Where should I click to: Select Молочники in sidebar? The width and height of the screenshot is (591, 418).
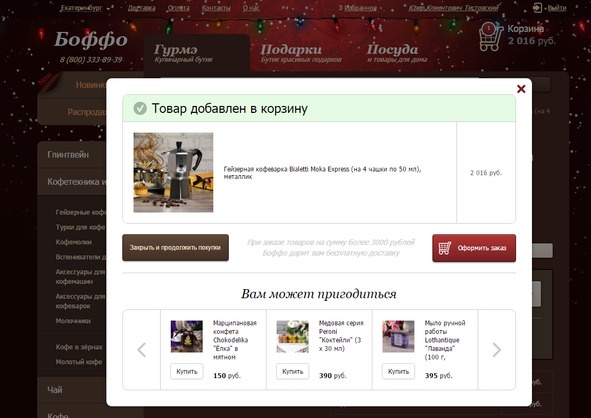73,321
